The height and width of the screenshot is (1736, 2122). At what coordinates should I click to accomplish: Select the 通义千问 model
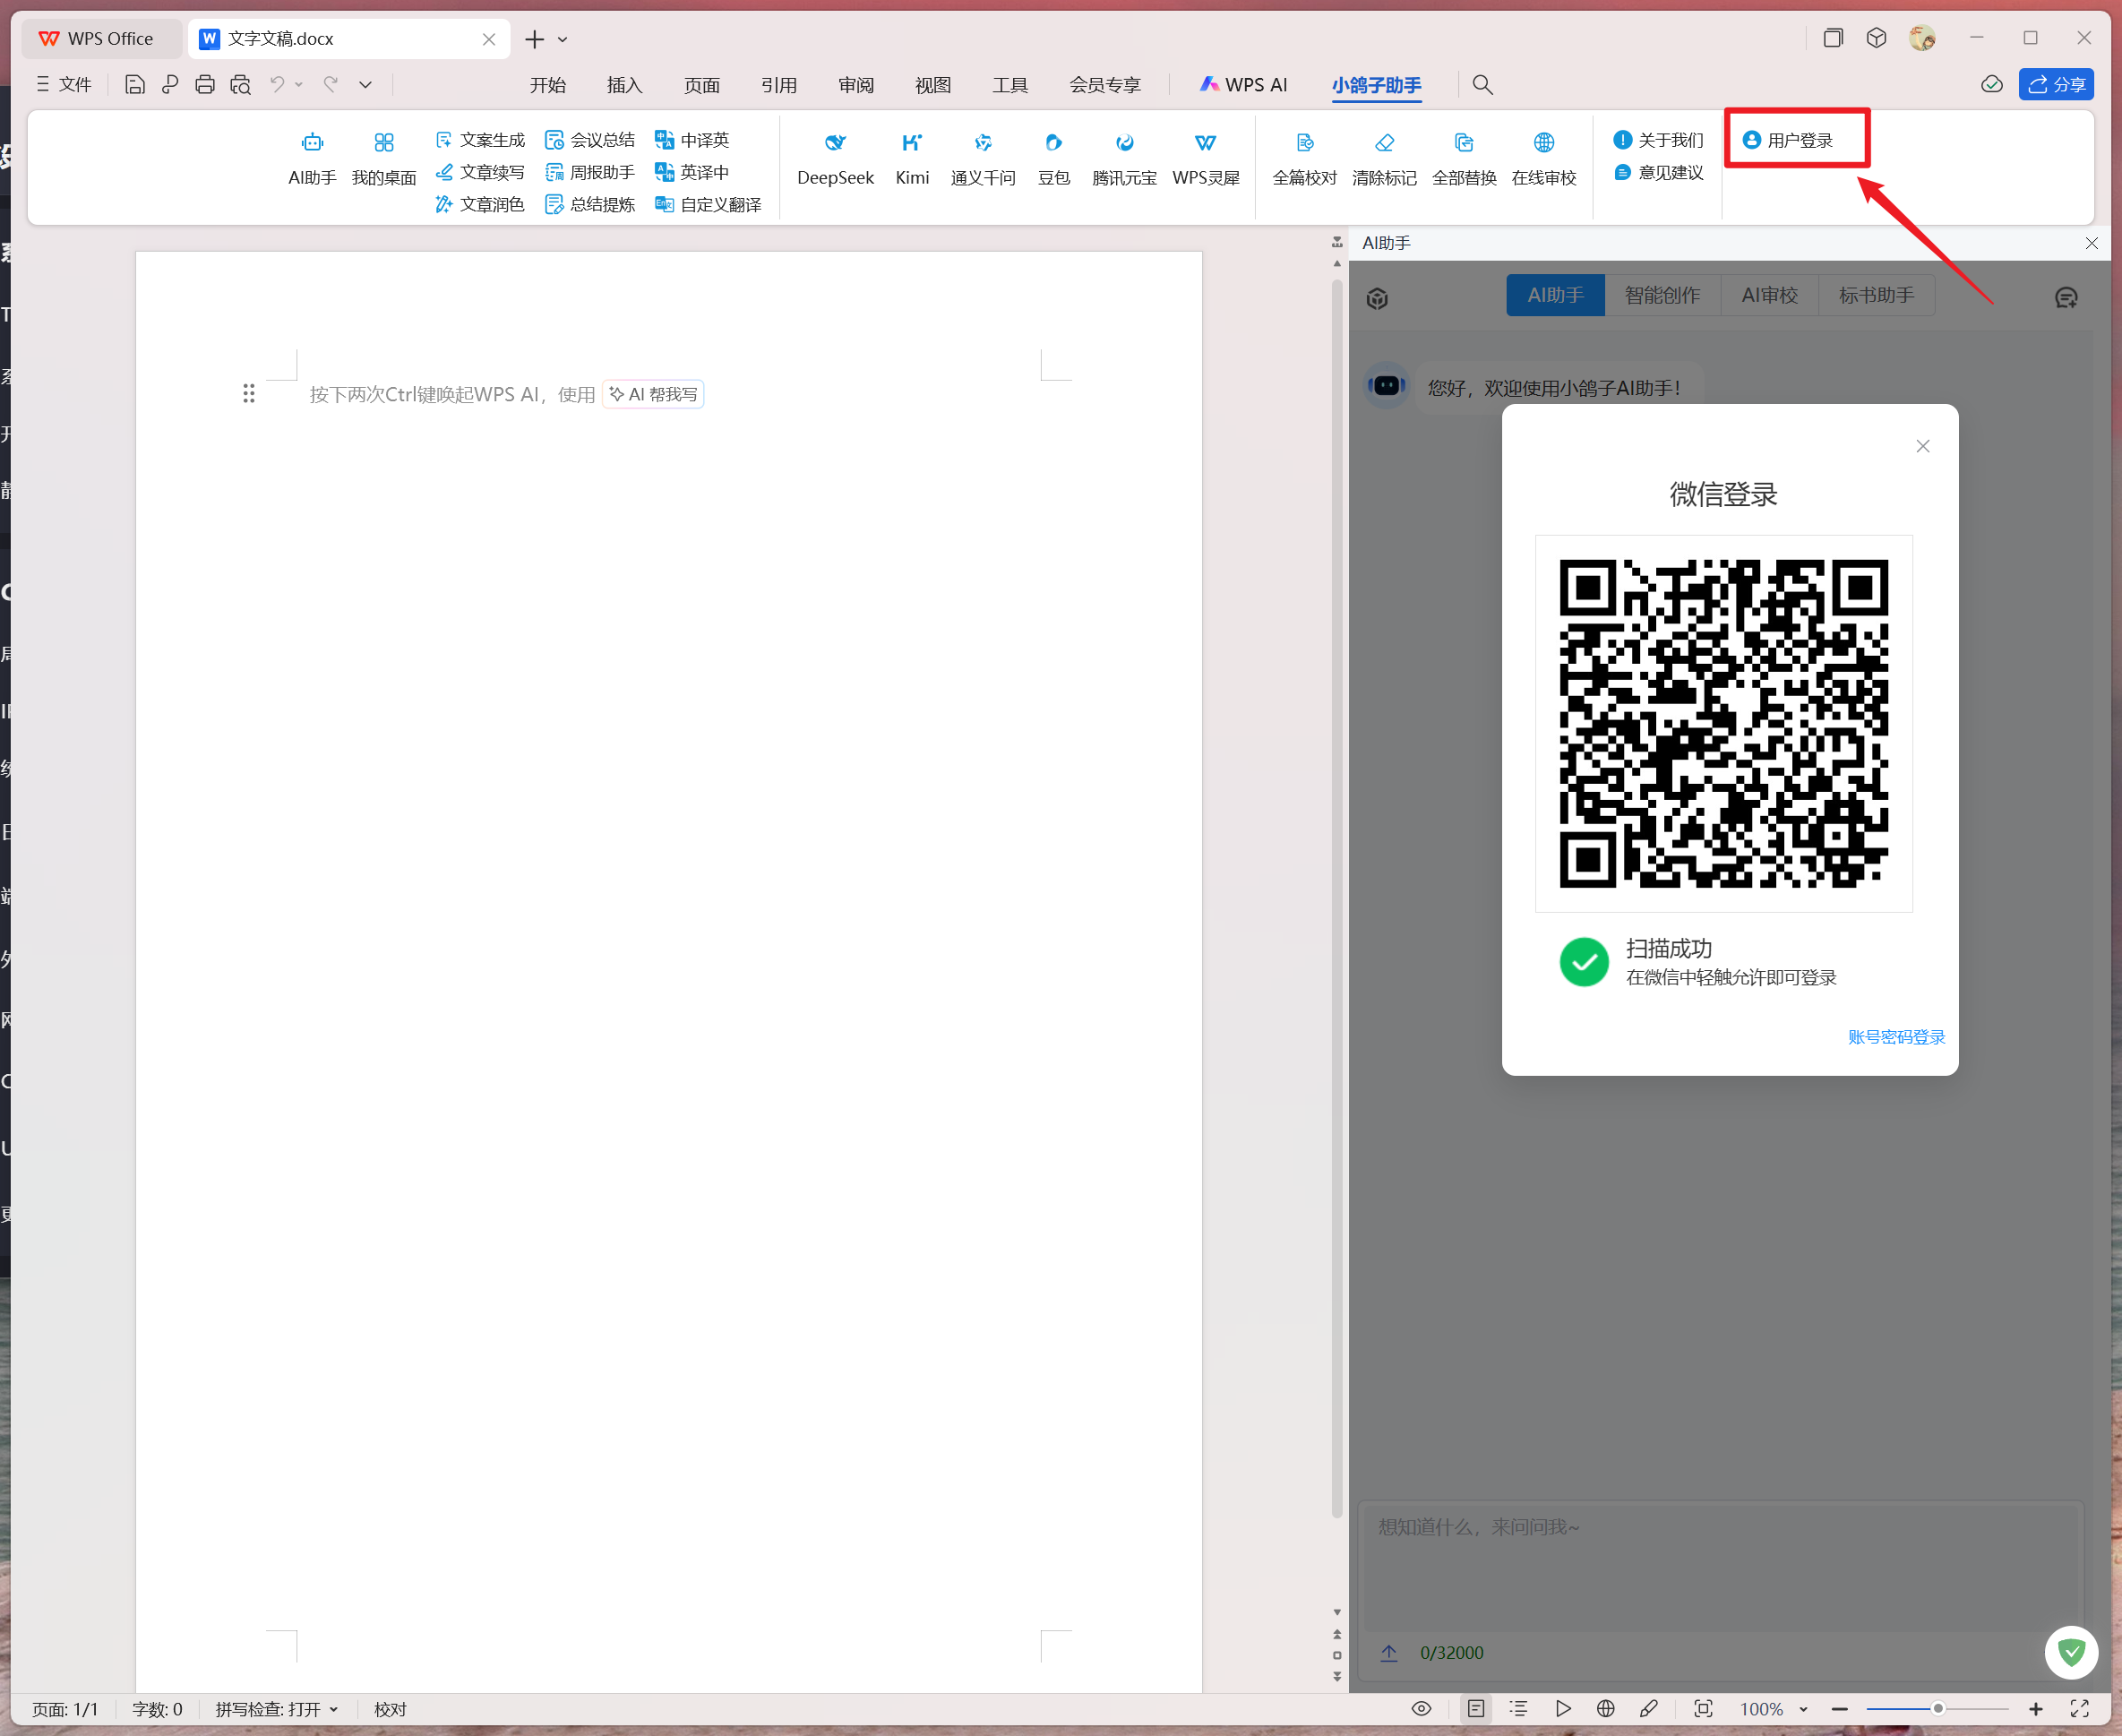[983, 159]
